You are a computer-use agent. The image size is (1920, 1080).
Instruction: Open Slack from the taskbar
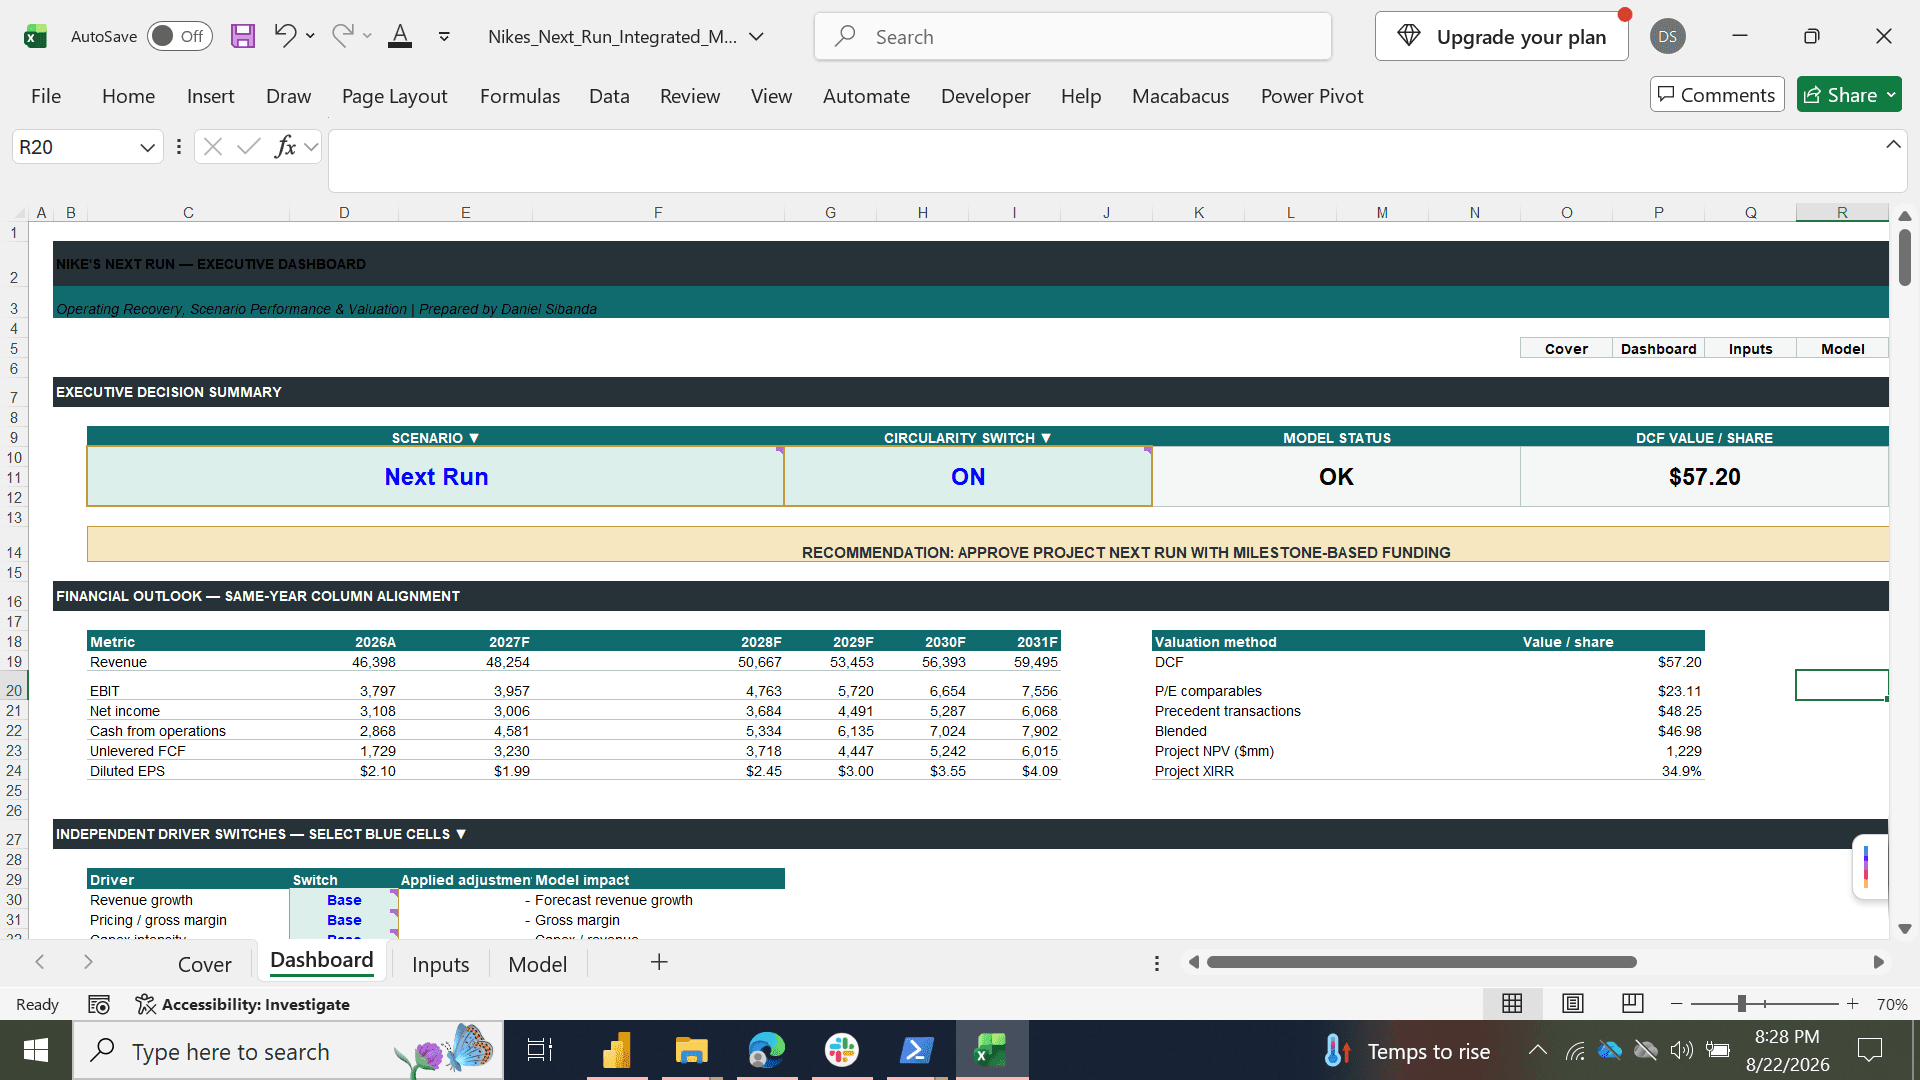(842, 1051)
